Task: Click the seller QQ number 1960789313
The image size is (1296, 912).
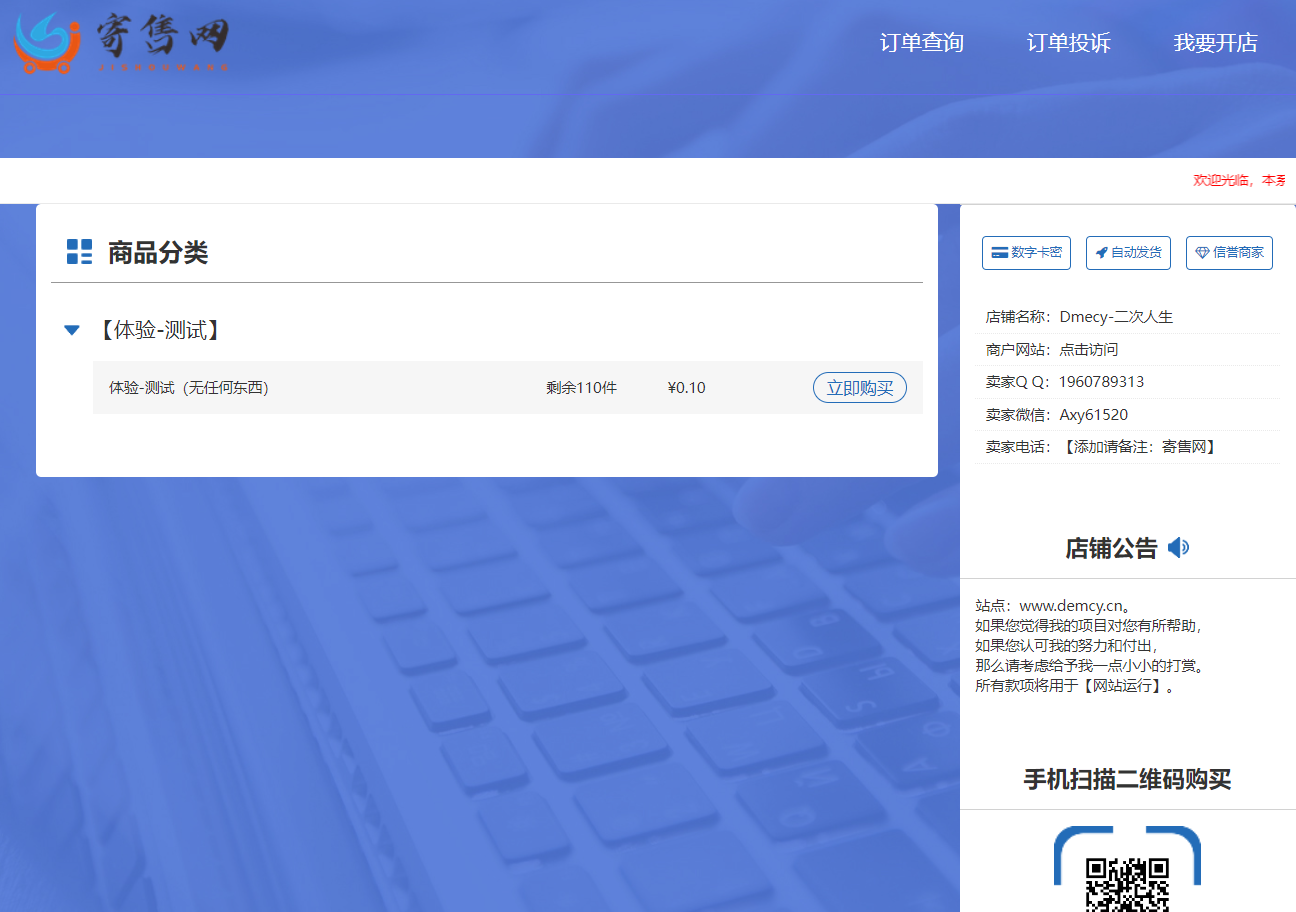Action: click(1102, 382)
